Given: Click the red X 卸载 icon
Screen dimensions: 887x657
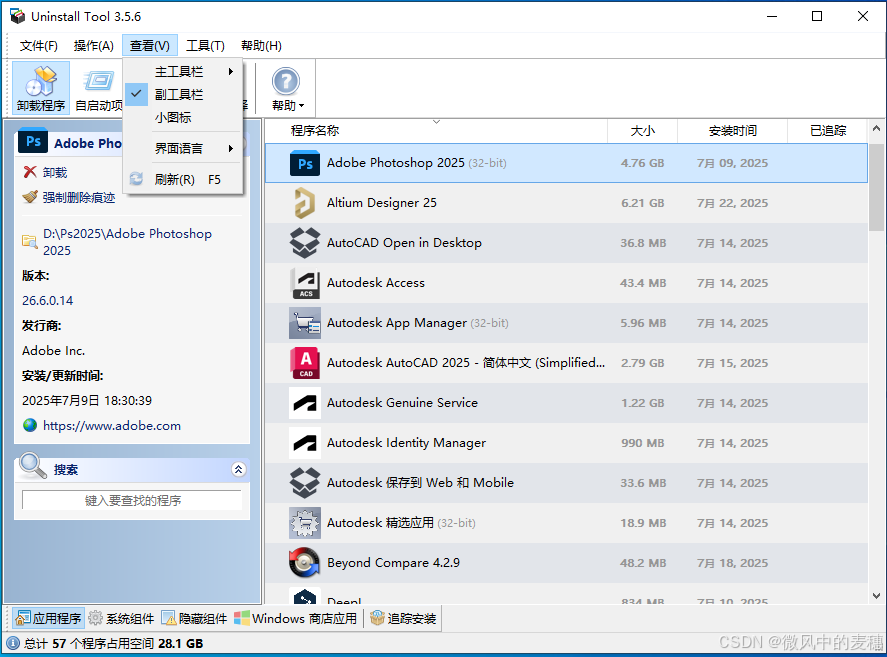Looking at the screenshot, I should point(30,172).
